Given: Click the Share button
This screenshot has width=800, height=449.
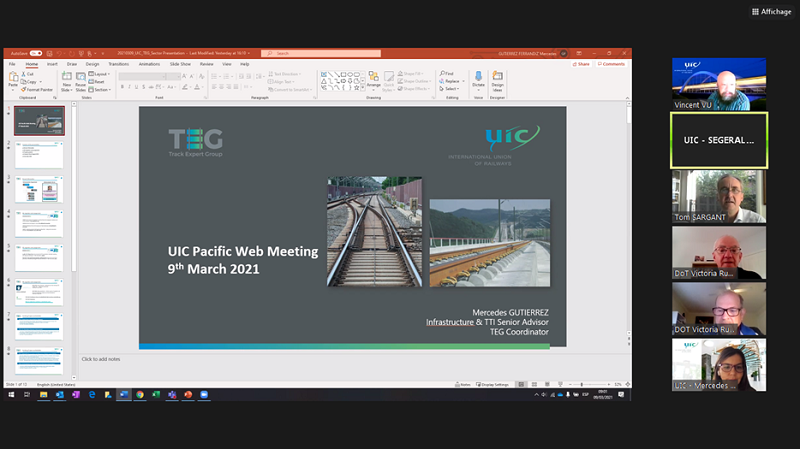Looking at the screenshot, I should (581, 64).
